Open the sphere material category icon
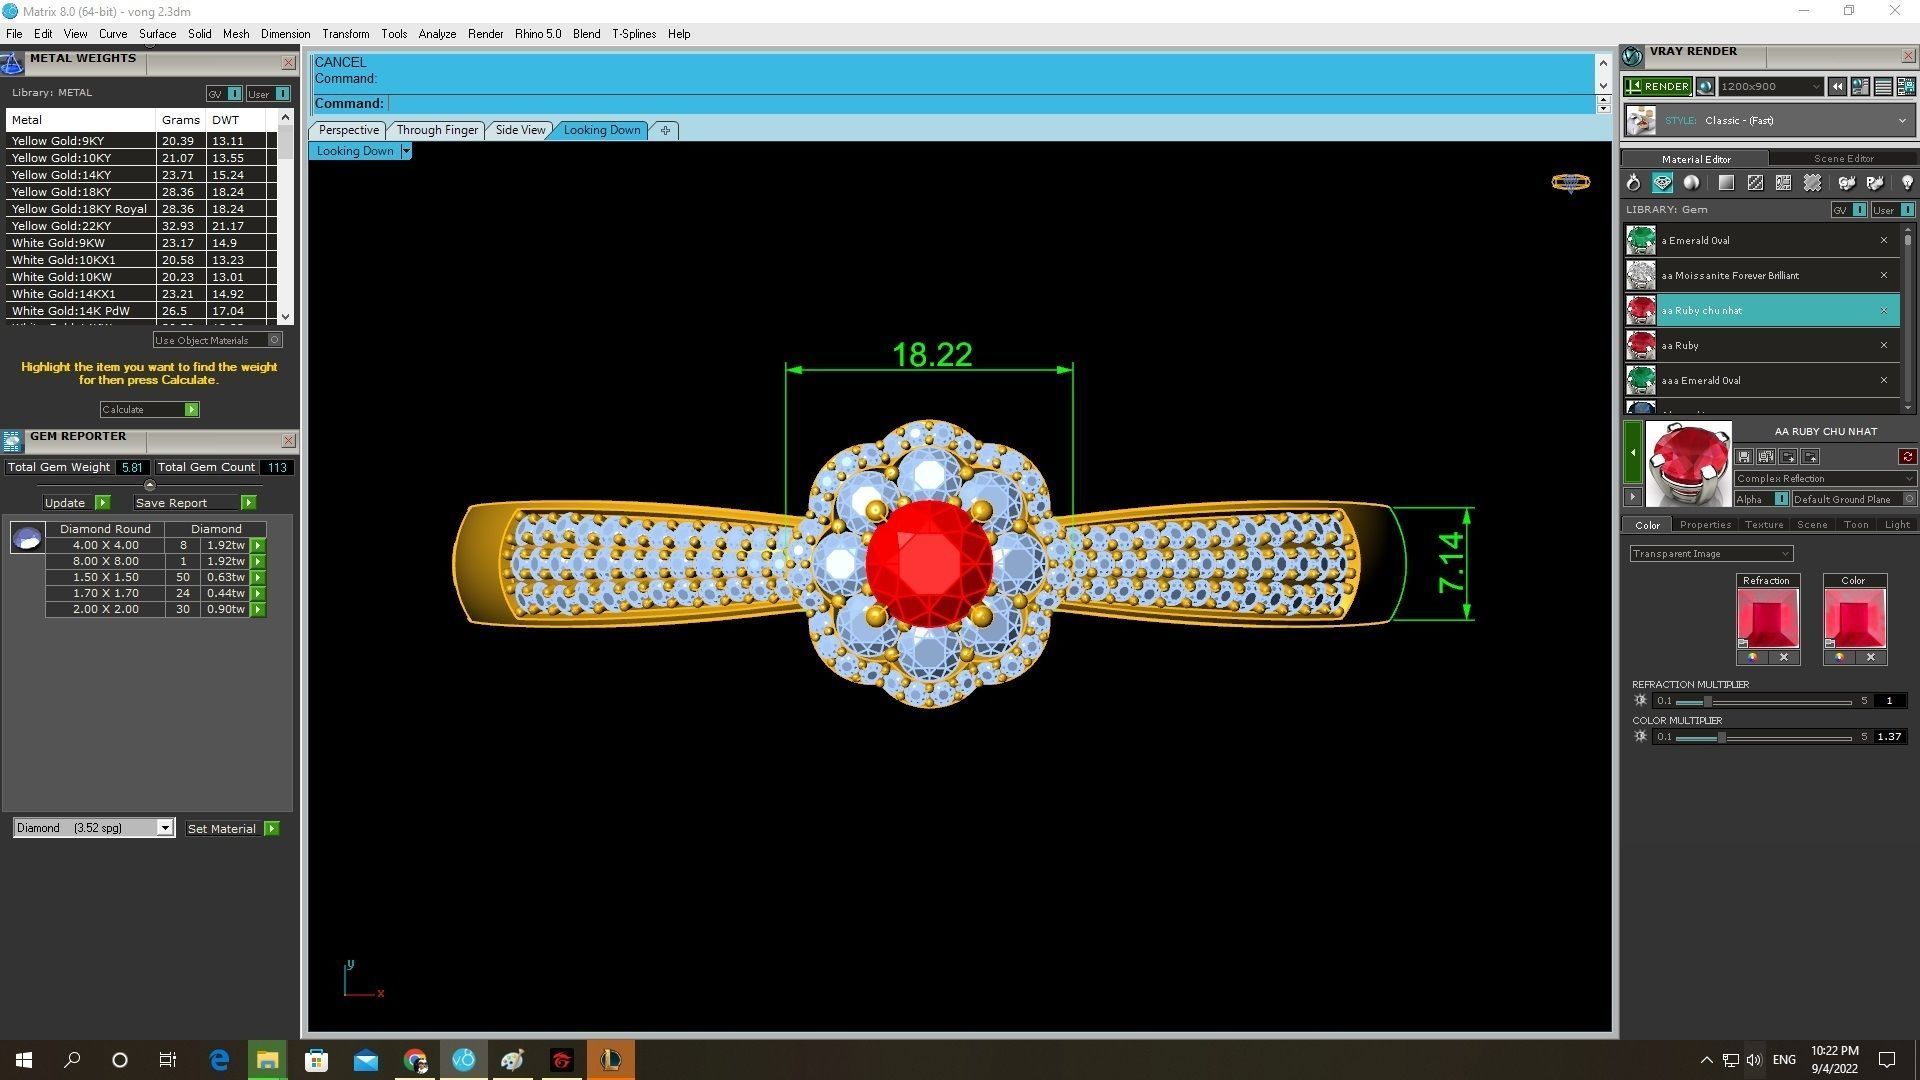This screenshot has height=1080, width=1920. click(x=1691, y=183)
